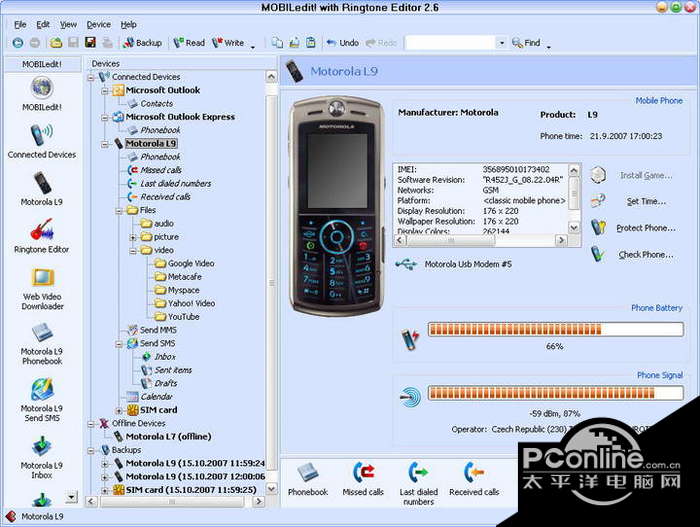Image resolution: width=700 pixels, height=527 pixels.
Task: Select Google Video folder in tree
Action: pos(191,264)
